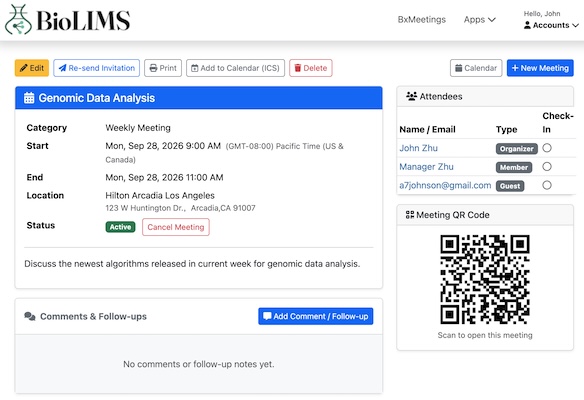Viewport: 584px width, 400px height.
Task: Click the Status field label
Action: coord(41,225)
